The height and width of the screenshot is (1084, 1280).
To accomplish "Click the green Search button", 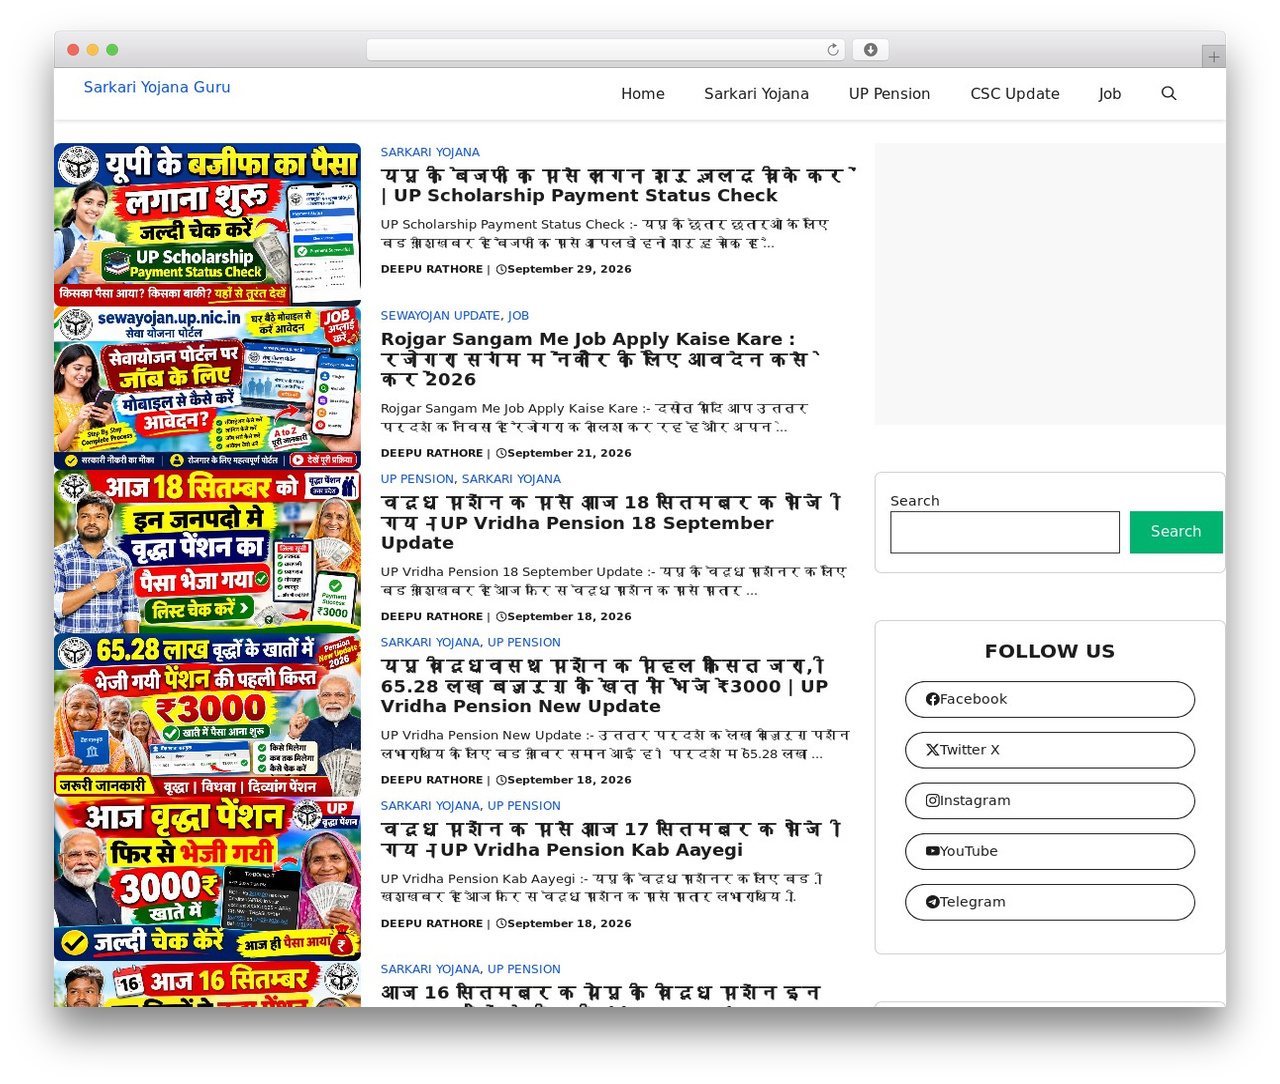I will coord(1176,532).
